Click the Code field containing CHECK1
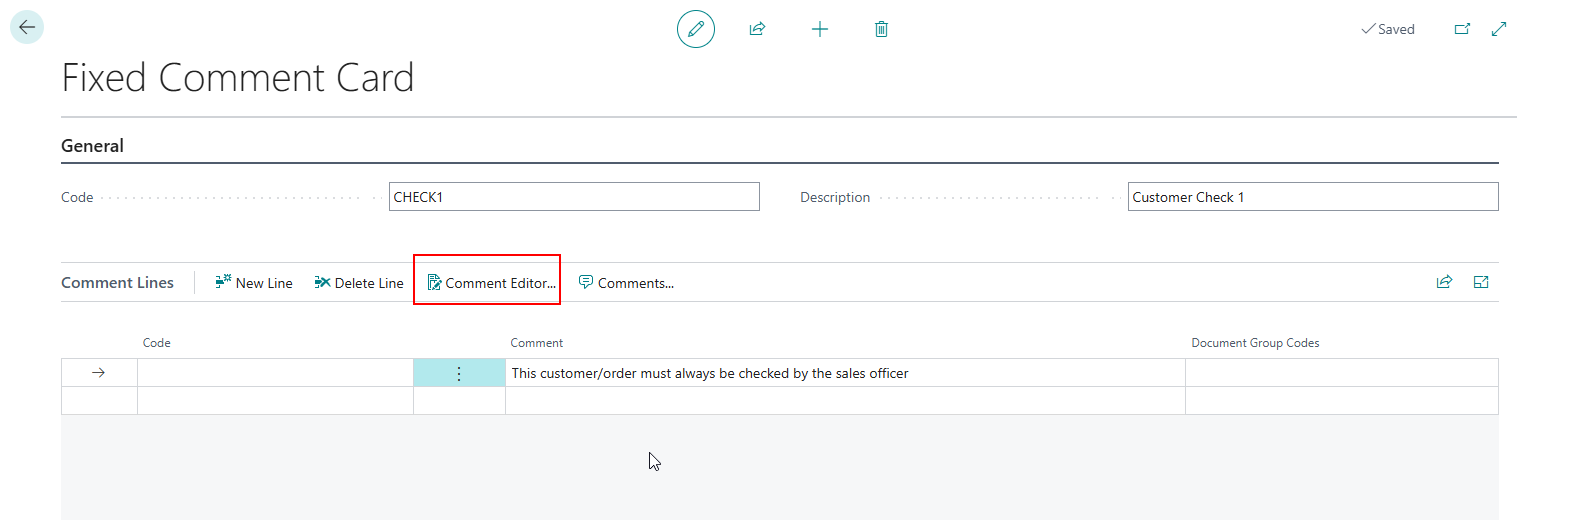 pos(574,197)
